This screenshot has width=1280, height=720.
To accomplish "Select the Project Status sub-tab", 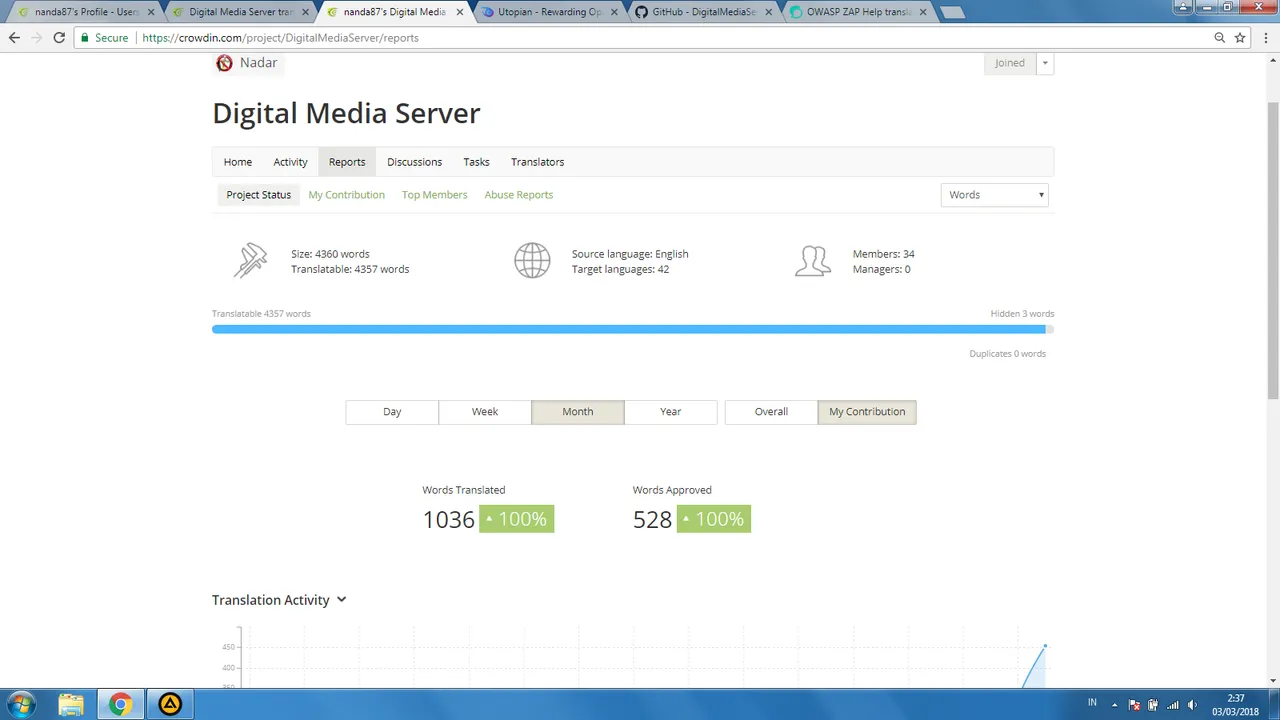I will [258, 195].
